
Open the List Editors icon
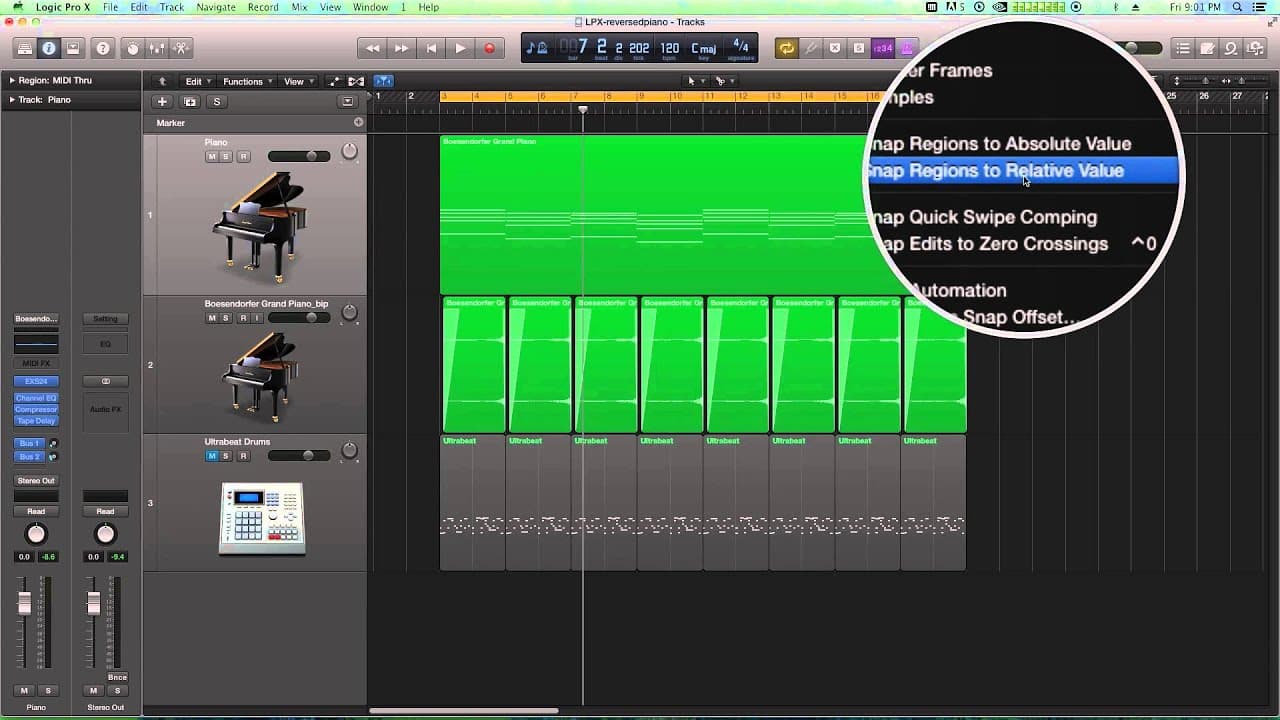[x=1183, y=48]
